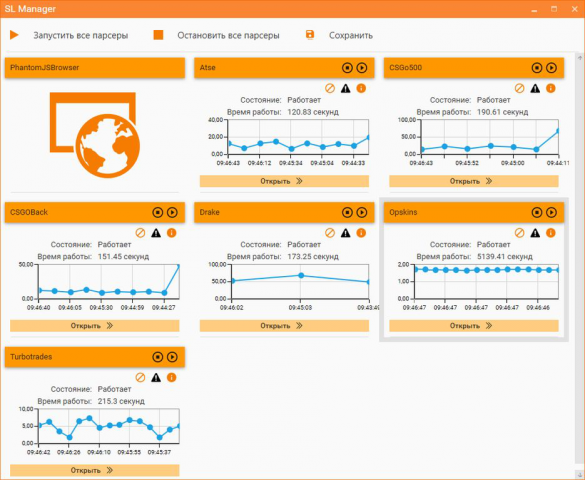The width and height of the screenshot is (585, 480).
Task: Click the orange stop square for all parsers
Action: pyautogui.click(x=159, y=35)
